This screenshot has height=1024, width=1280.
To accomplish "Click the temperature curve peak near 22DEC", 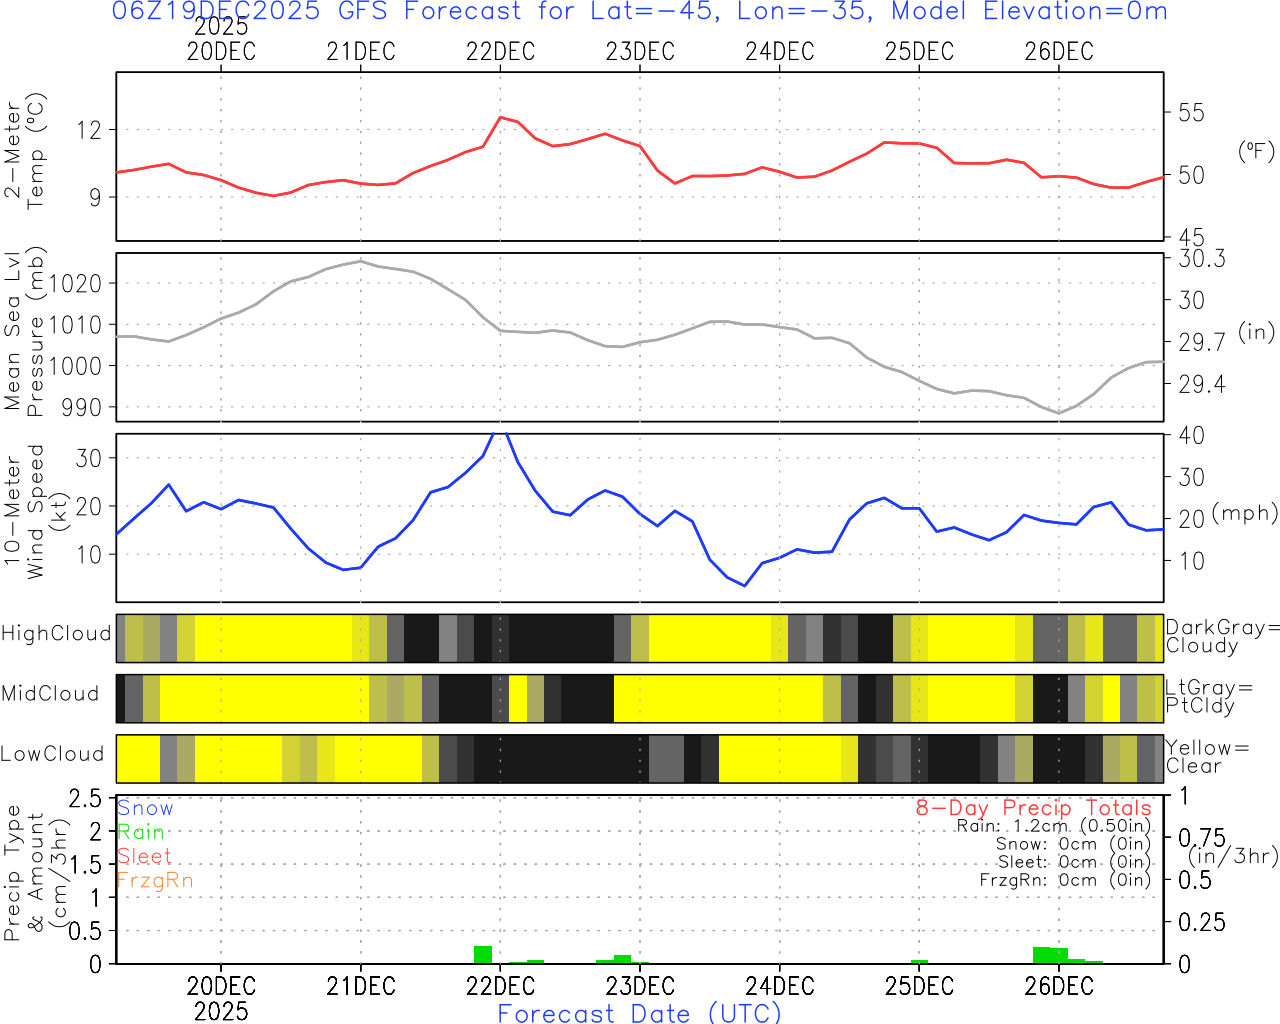I will coord(501,117).
